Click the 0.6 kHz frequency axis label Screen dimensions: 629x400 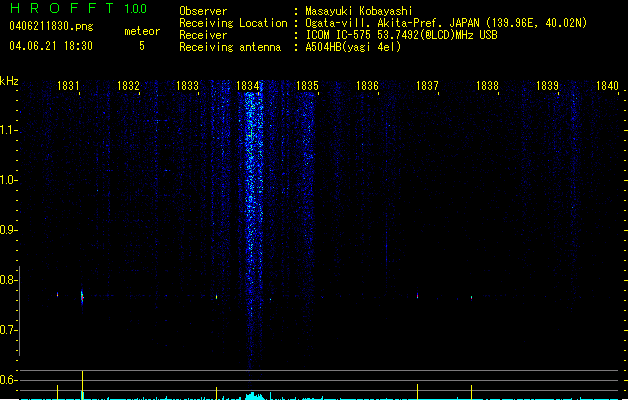[x=8, y=380]
